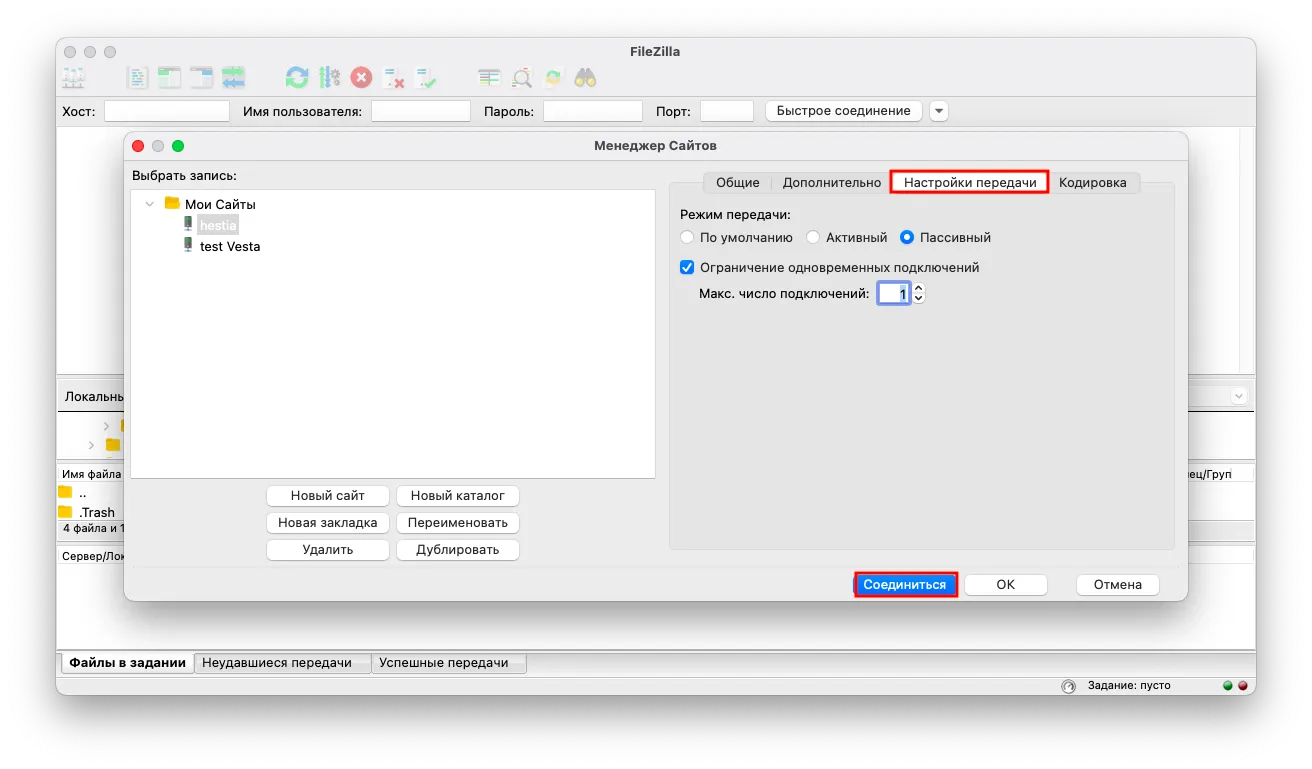Click the refresh file lists icon
Screen dimensions: 1312x769
[x=297, y=77]
